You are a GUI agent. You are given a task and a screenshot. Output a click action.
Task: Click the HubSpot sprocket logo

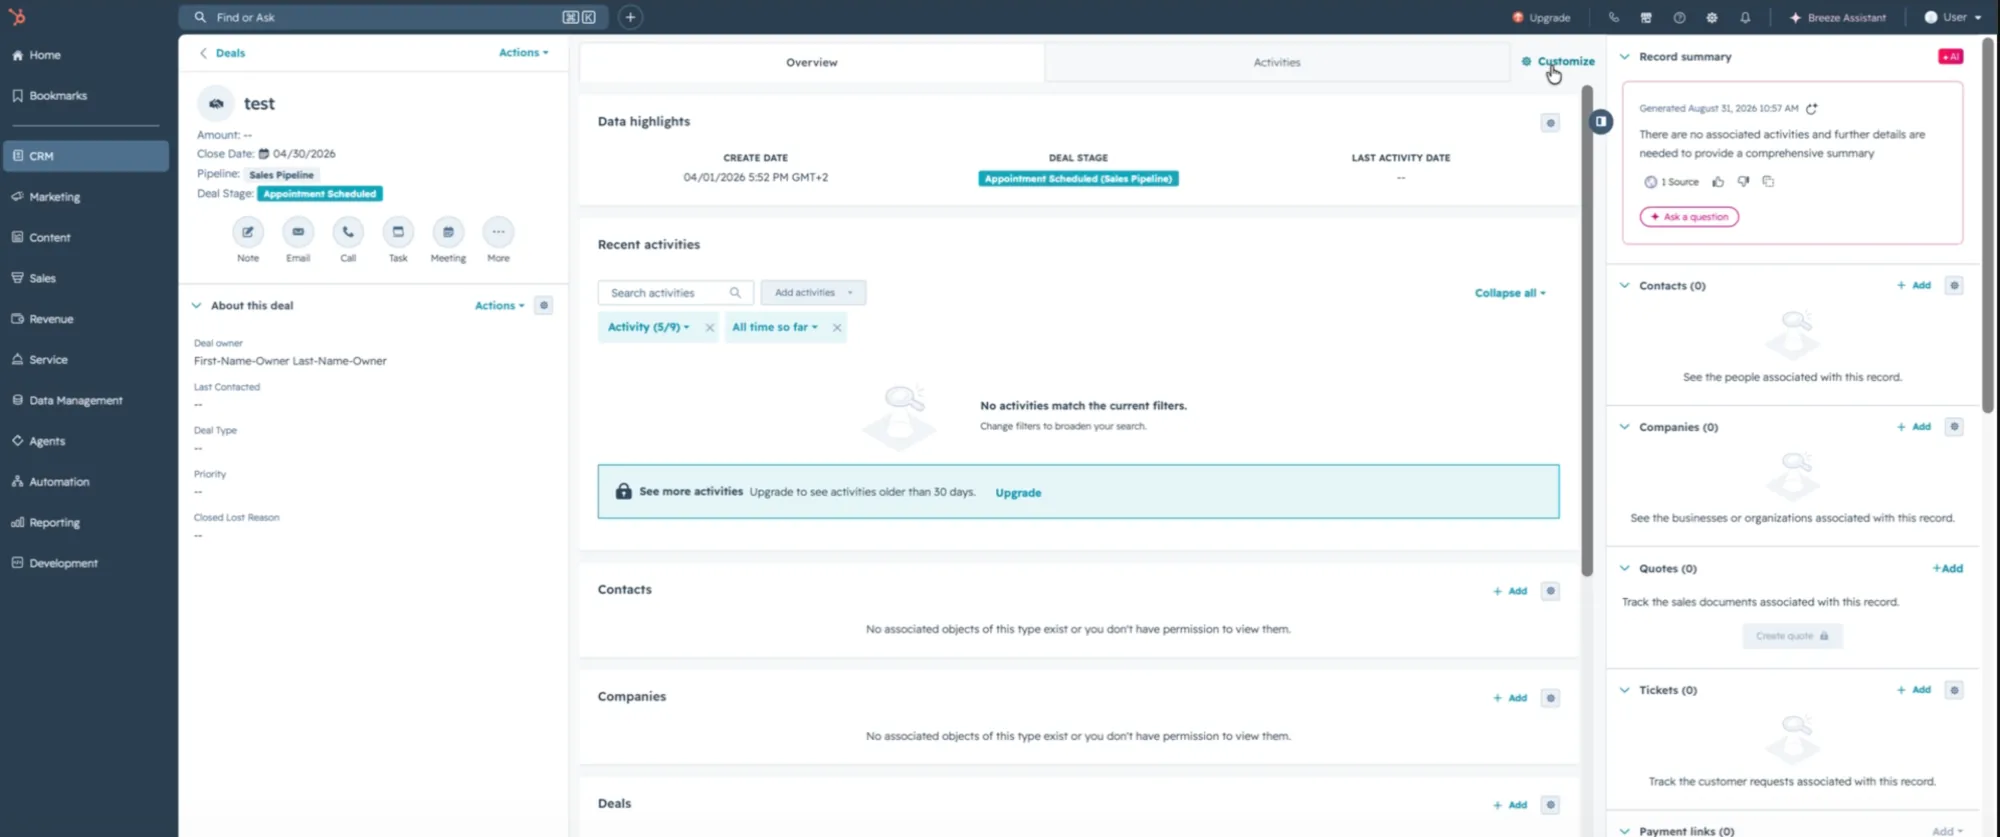[17, 17]
